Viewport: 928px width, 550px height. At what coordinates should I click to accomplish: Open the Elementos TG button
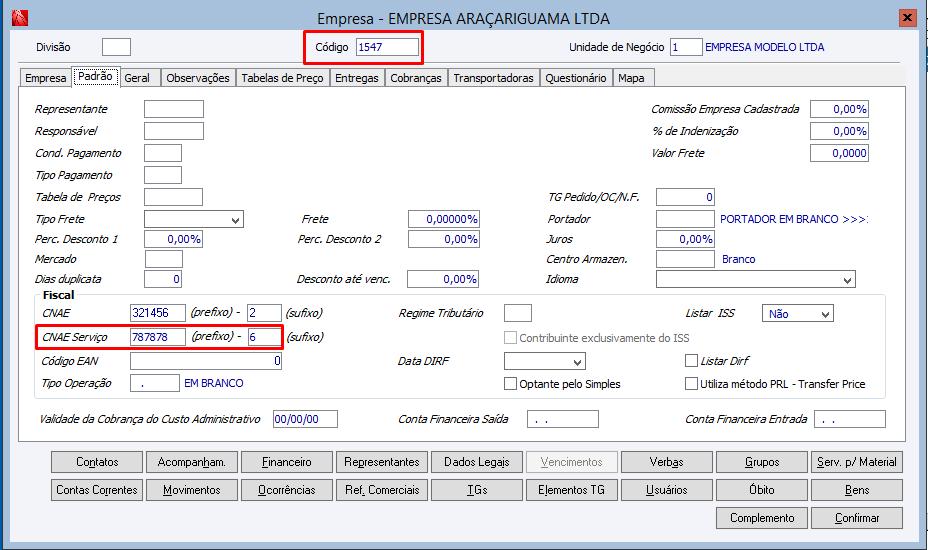point(572,490)
